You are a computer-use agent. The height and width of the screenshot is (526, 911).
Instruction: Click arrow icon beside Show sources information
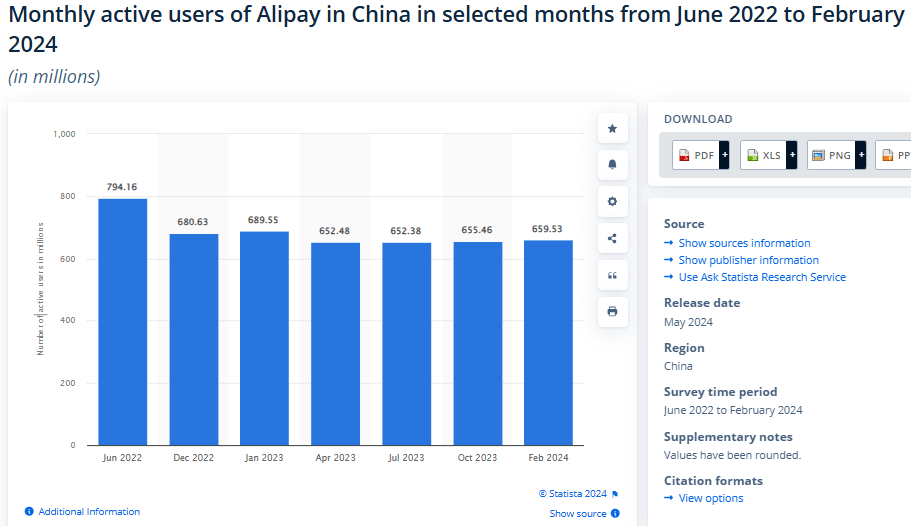[669, 243]
